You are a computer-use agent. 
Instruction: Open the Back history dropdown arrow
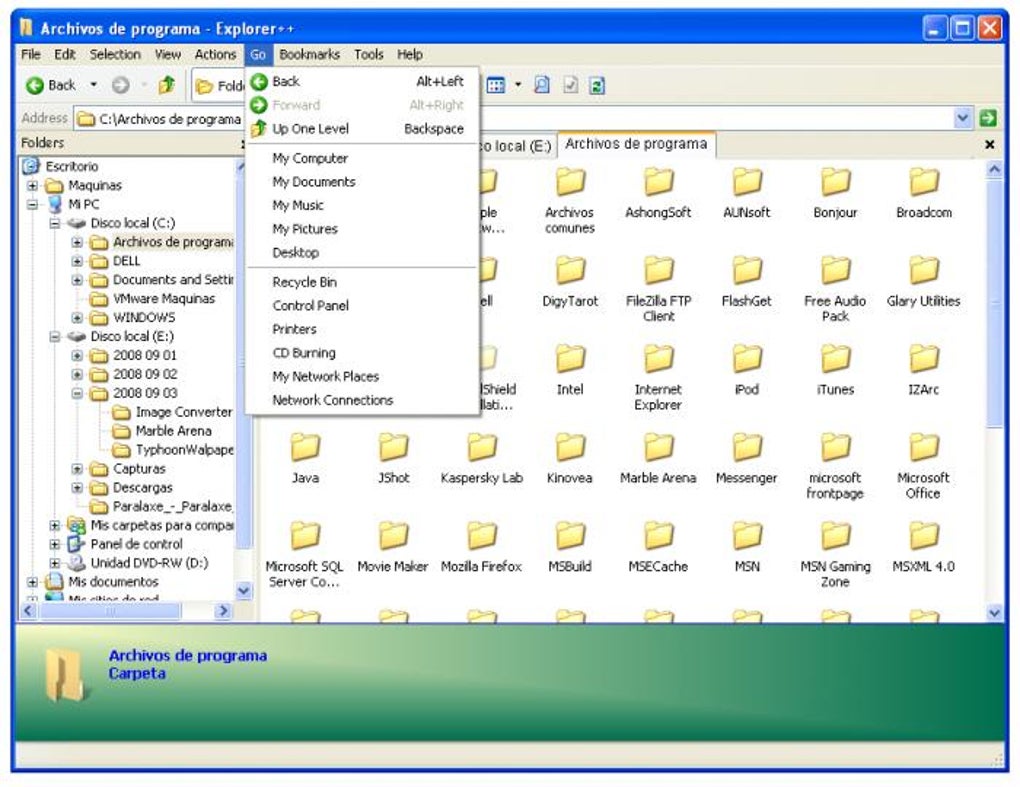(94, 85)
